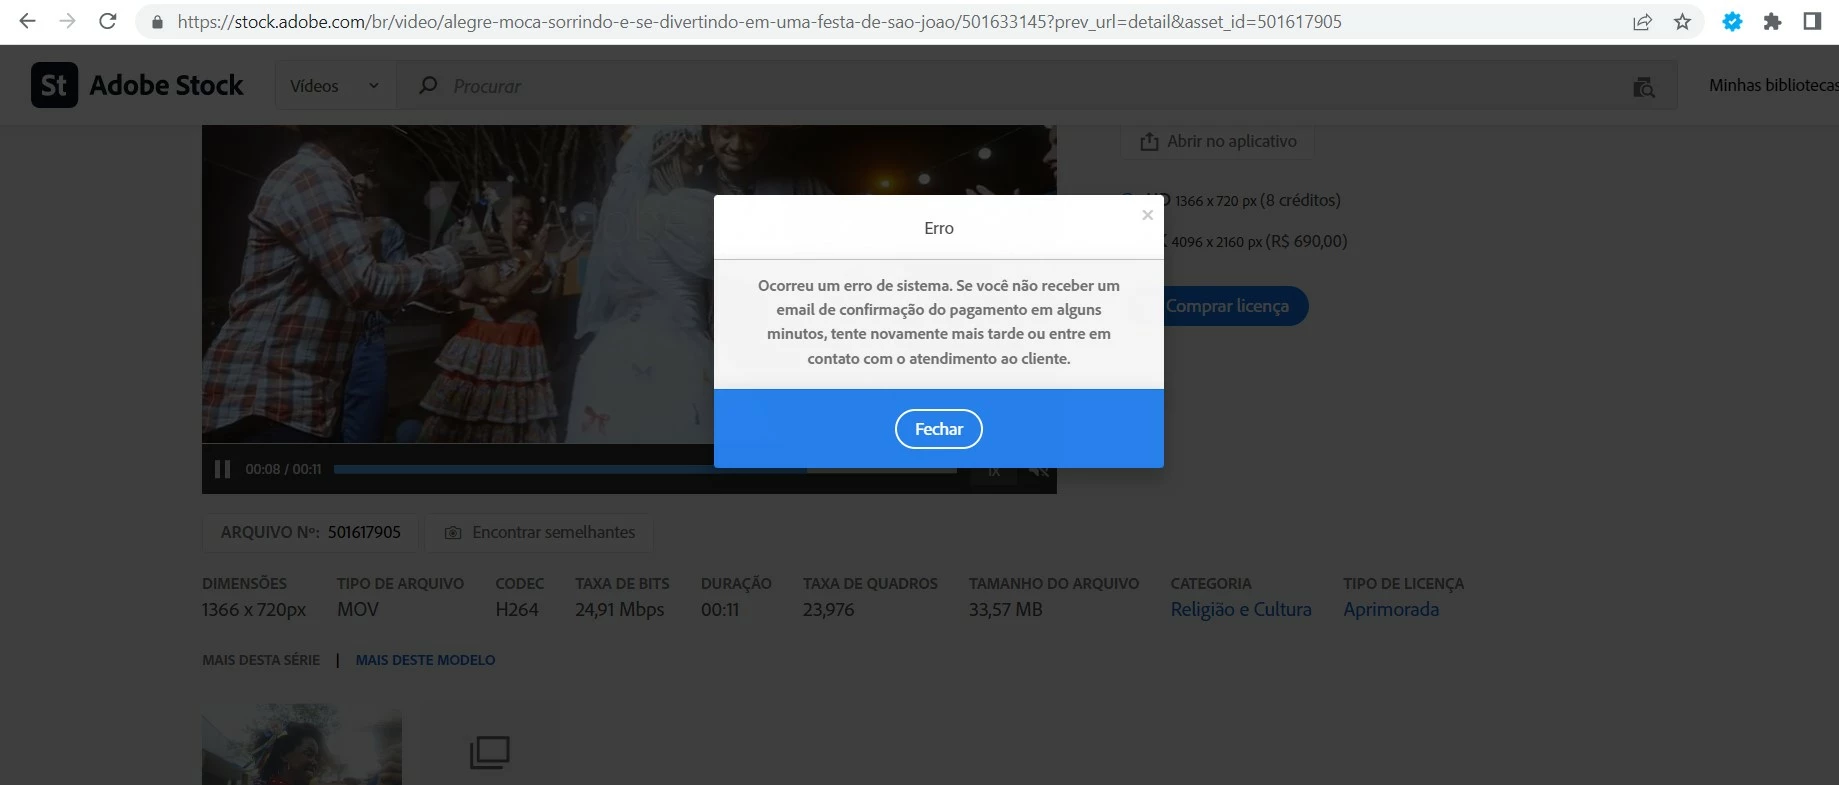The width and height of the screenshot is (1839, 785).
Task: Click the video progress bar
Action: click(645, 469)
